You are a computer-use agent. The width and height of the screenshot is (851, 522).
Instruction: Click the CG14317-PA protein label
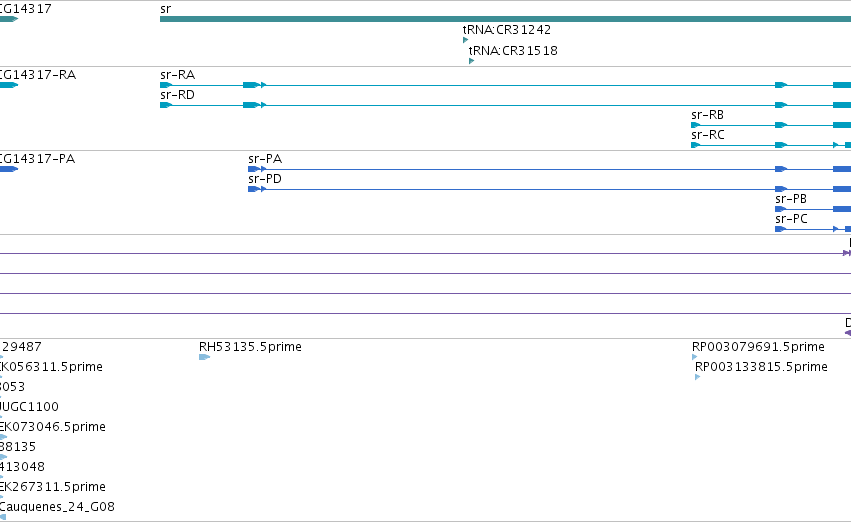click(37, 159)
